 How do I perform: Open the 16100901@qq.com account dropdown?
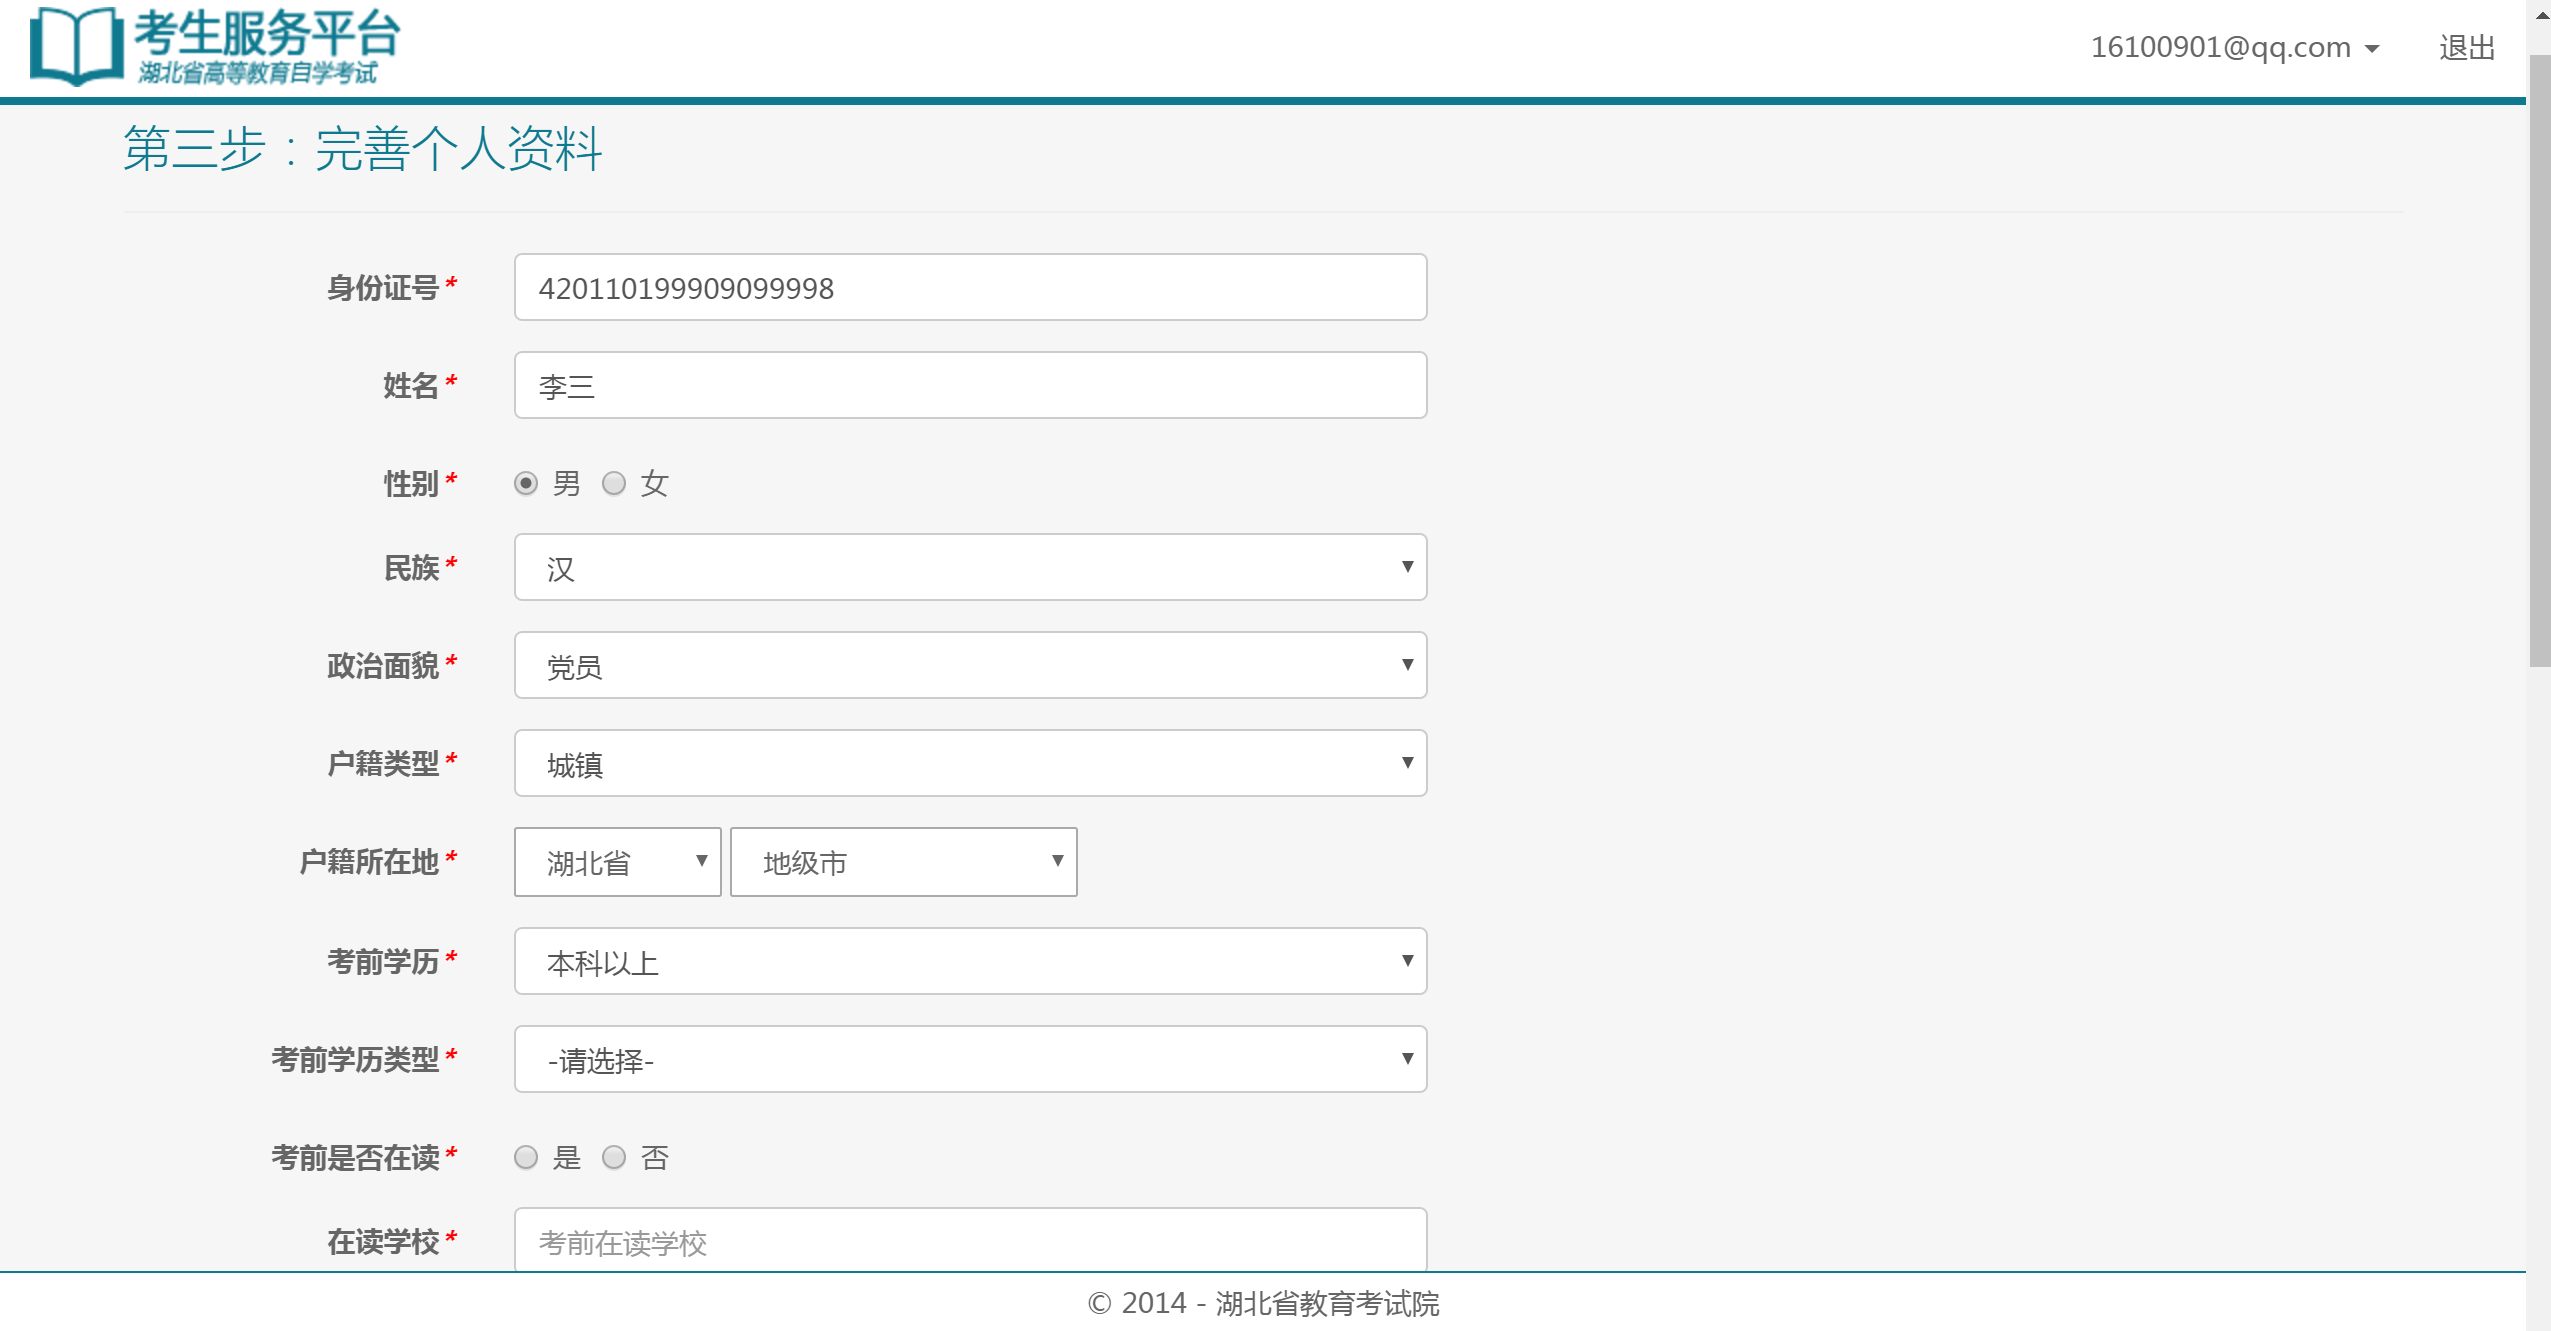coord(2234,47)
